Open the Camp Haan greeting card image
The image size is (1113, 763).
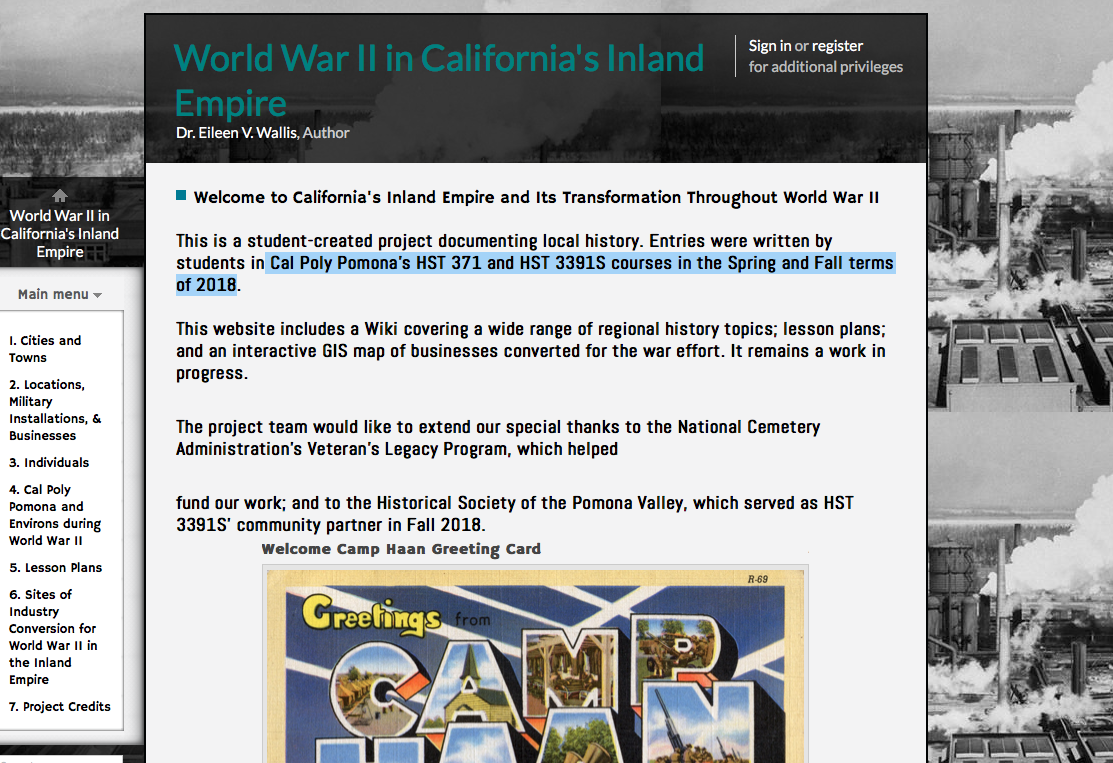(x=535, y=664)
